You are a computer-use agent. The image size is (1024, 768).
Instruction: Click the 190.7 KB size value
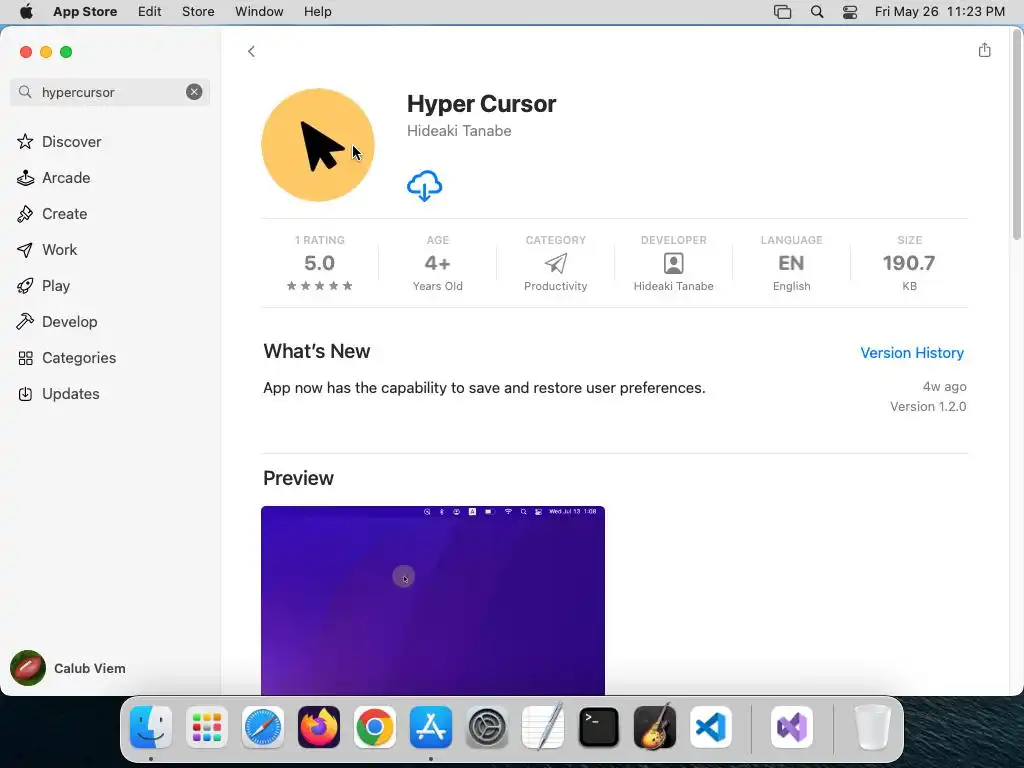coord(909,263)
